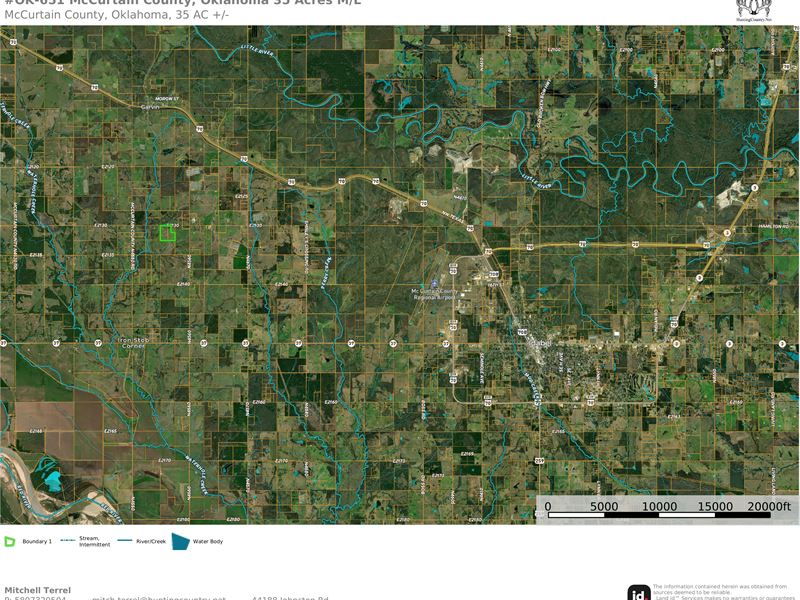Click the '5000' scale label
This screenshot has height=600, width=800.
(604, 506)
